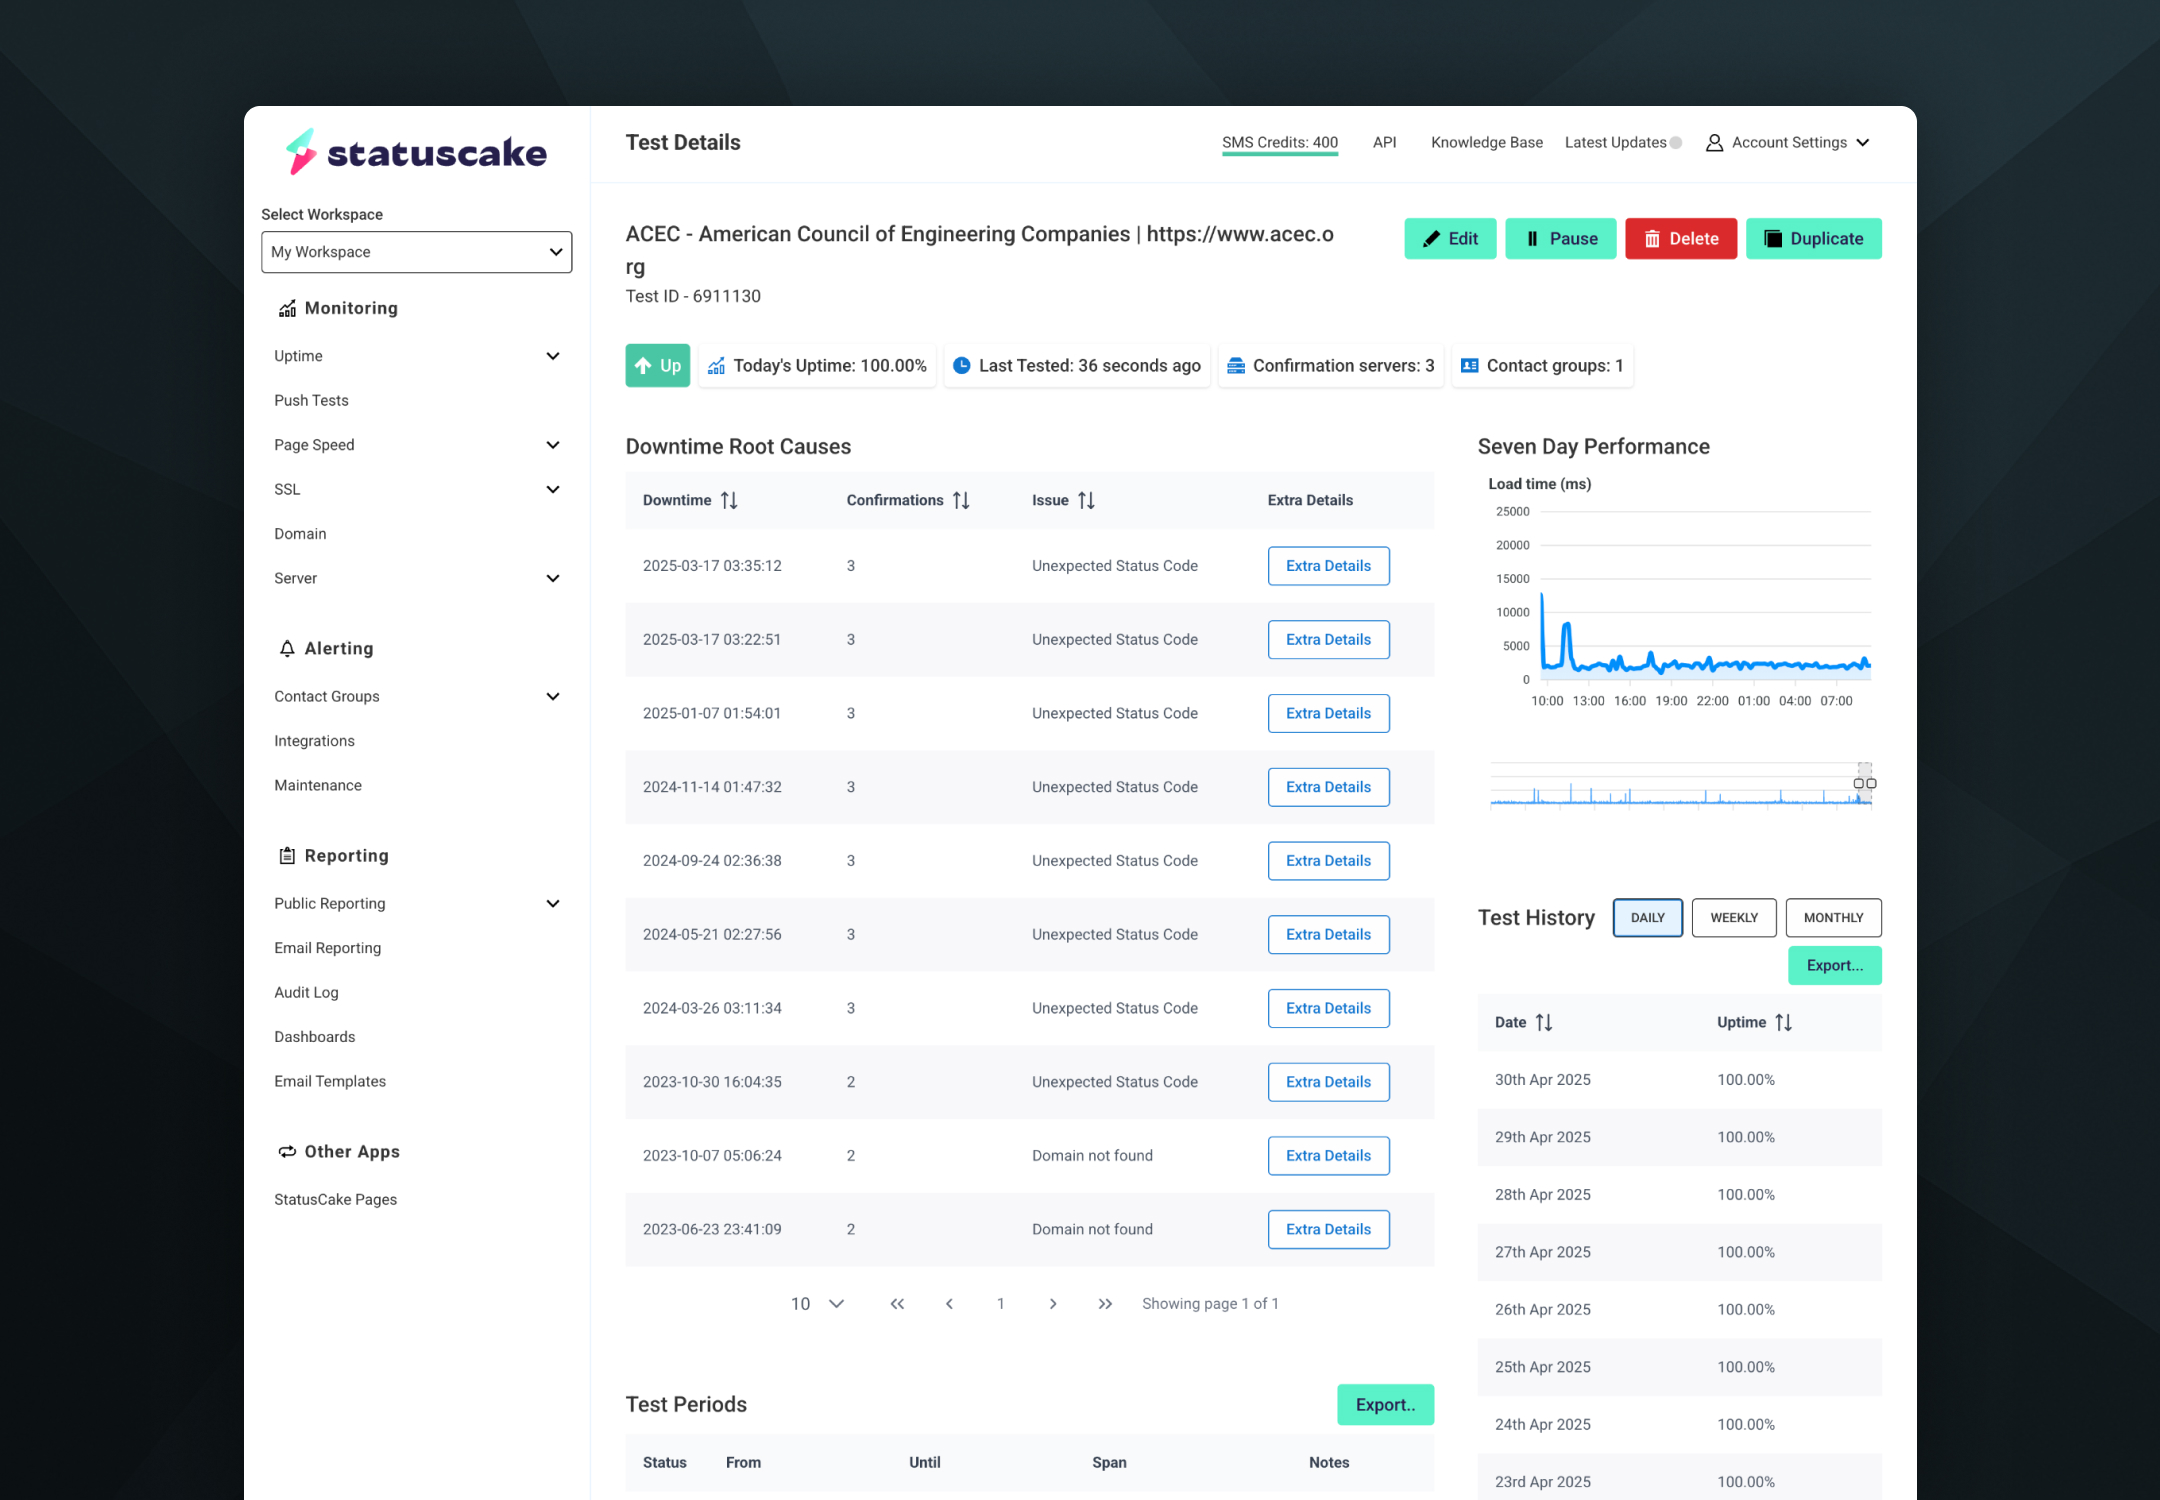Open the Account Settings dropdown
Image resolution: width=2160 pixels, height=1500 pixels.
(1788, 143)
